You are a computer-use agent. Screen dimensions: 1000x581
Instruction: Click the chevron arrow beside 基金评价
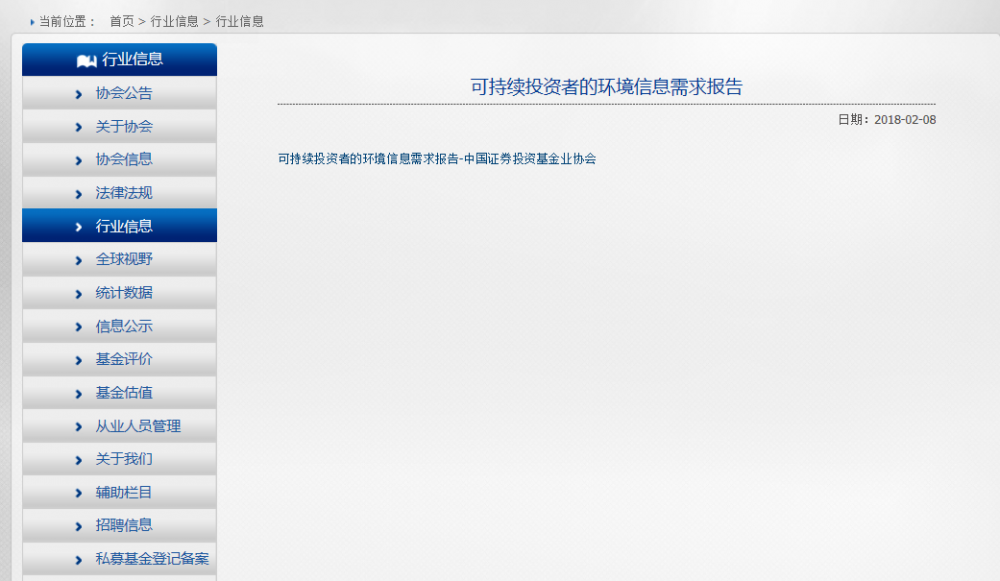click(x=78, y=360)
